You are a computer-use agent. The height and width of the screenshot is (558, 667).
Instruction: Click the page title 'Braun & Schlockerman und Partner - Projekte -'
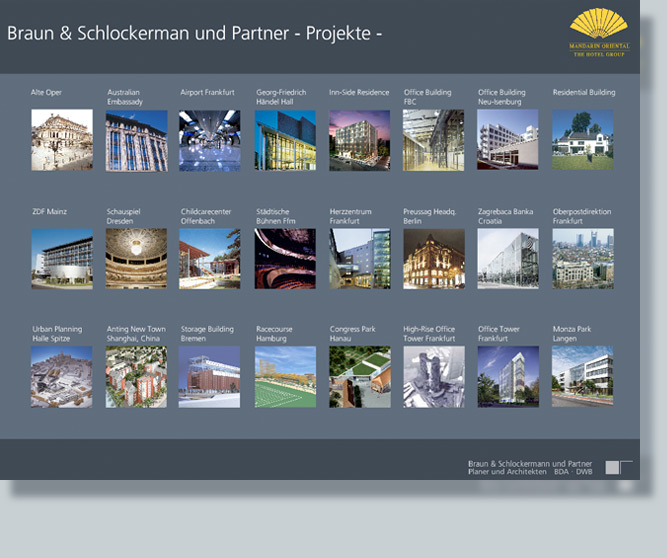point(194,33)
